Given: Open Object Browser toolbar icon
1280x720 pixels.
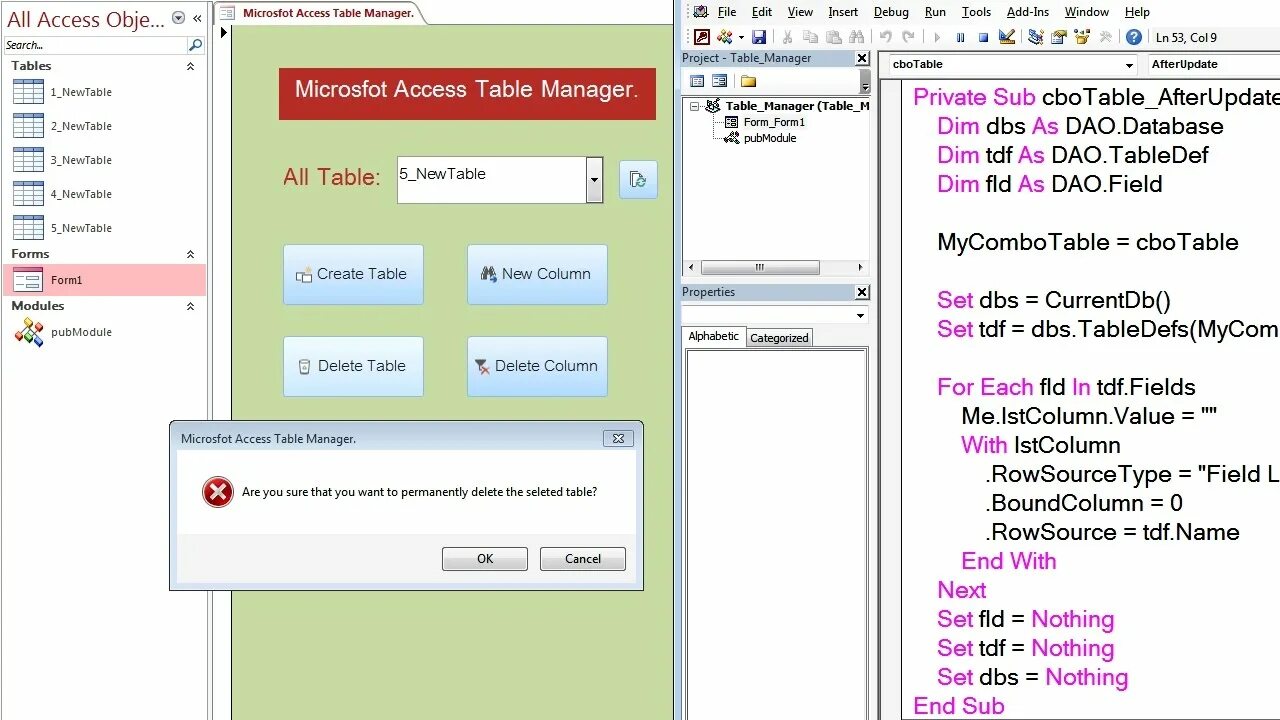Looking at the screenshot, I should [1082, 37].
